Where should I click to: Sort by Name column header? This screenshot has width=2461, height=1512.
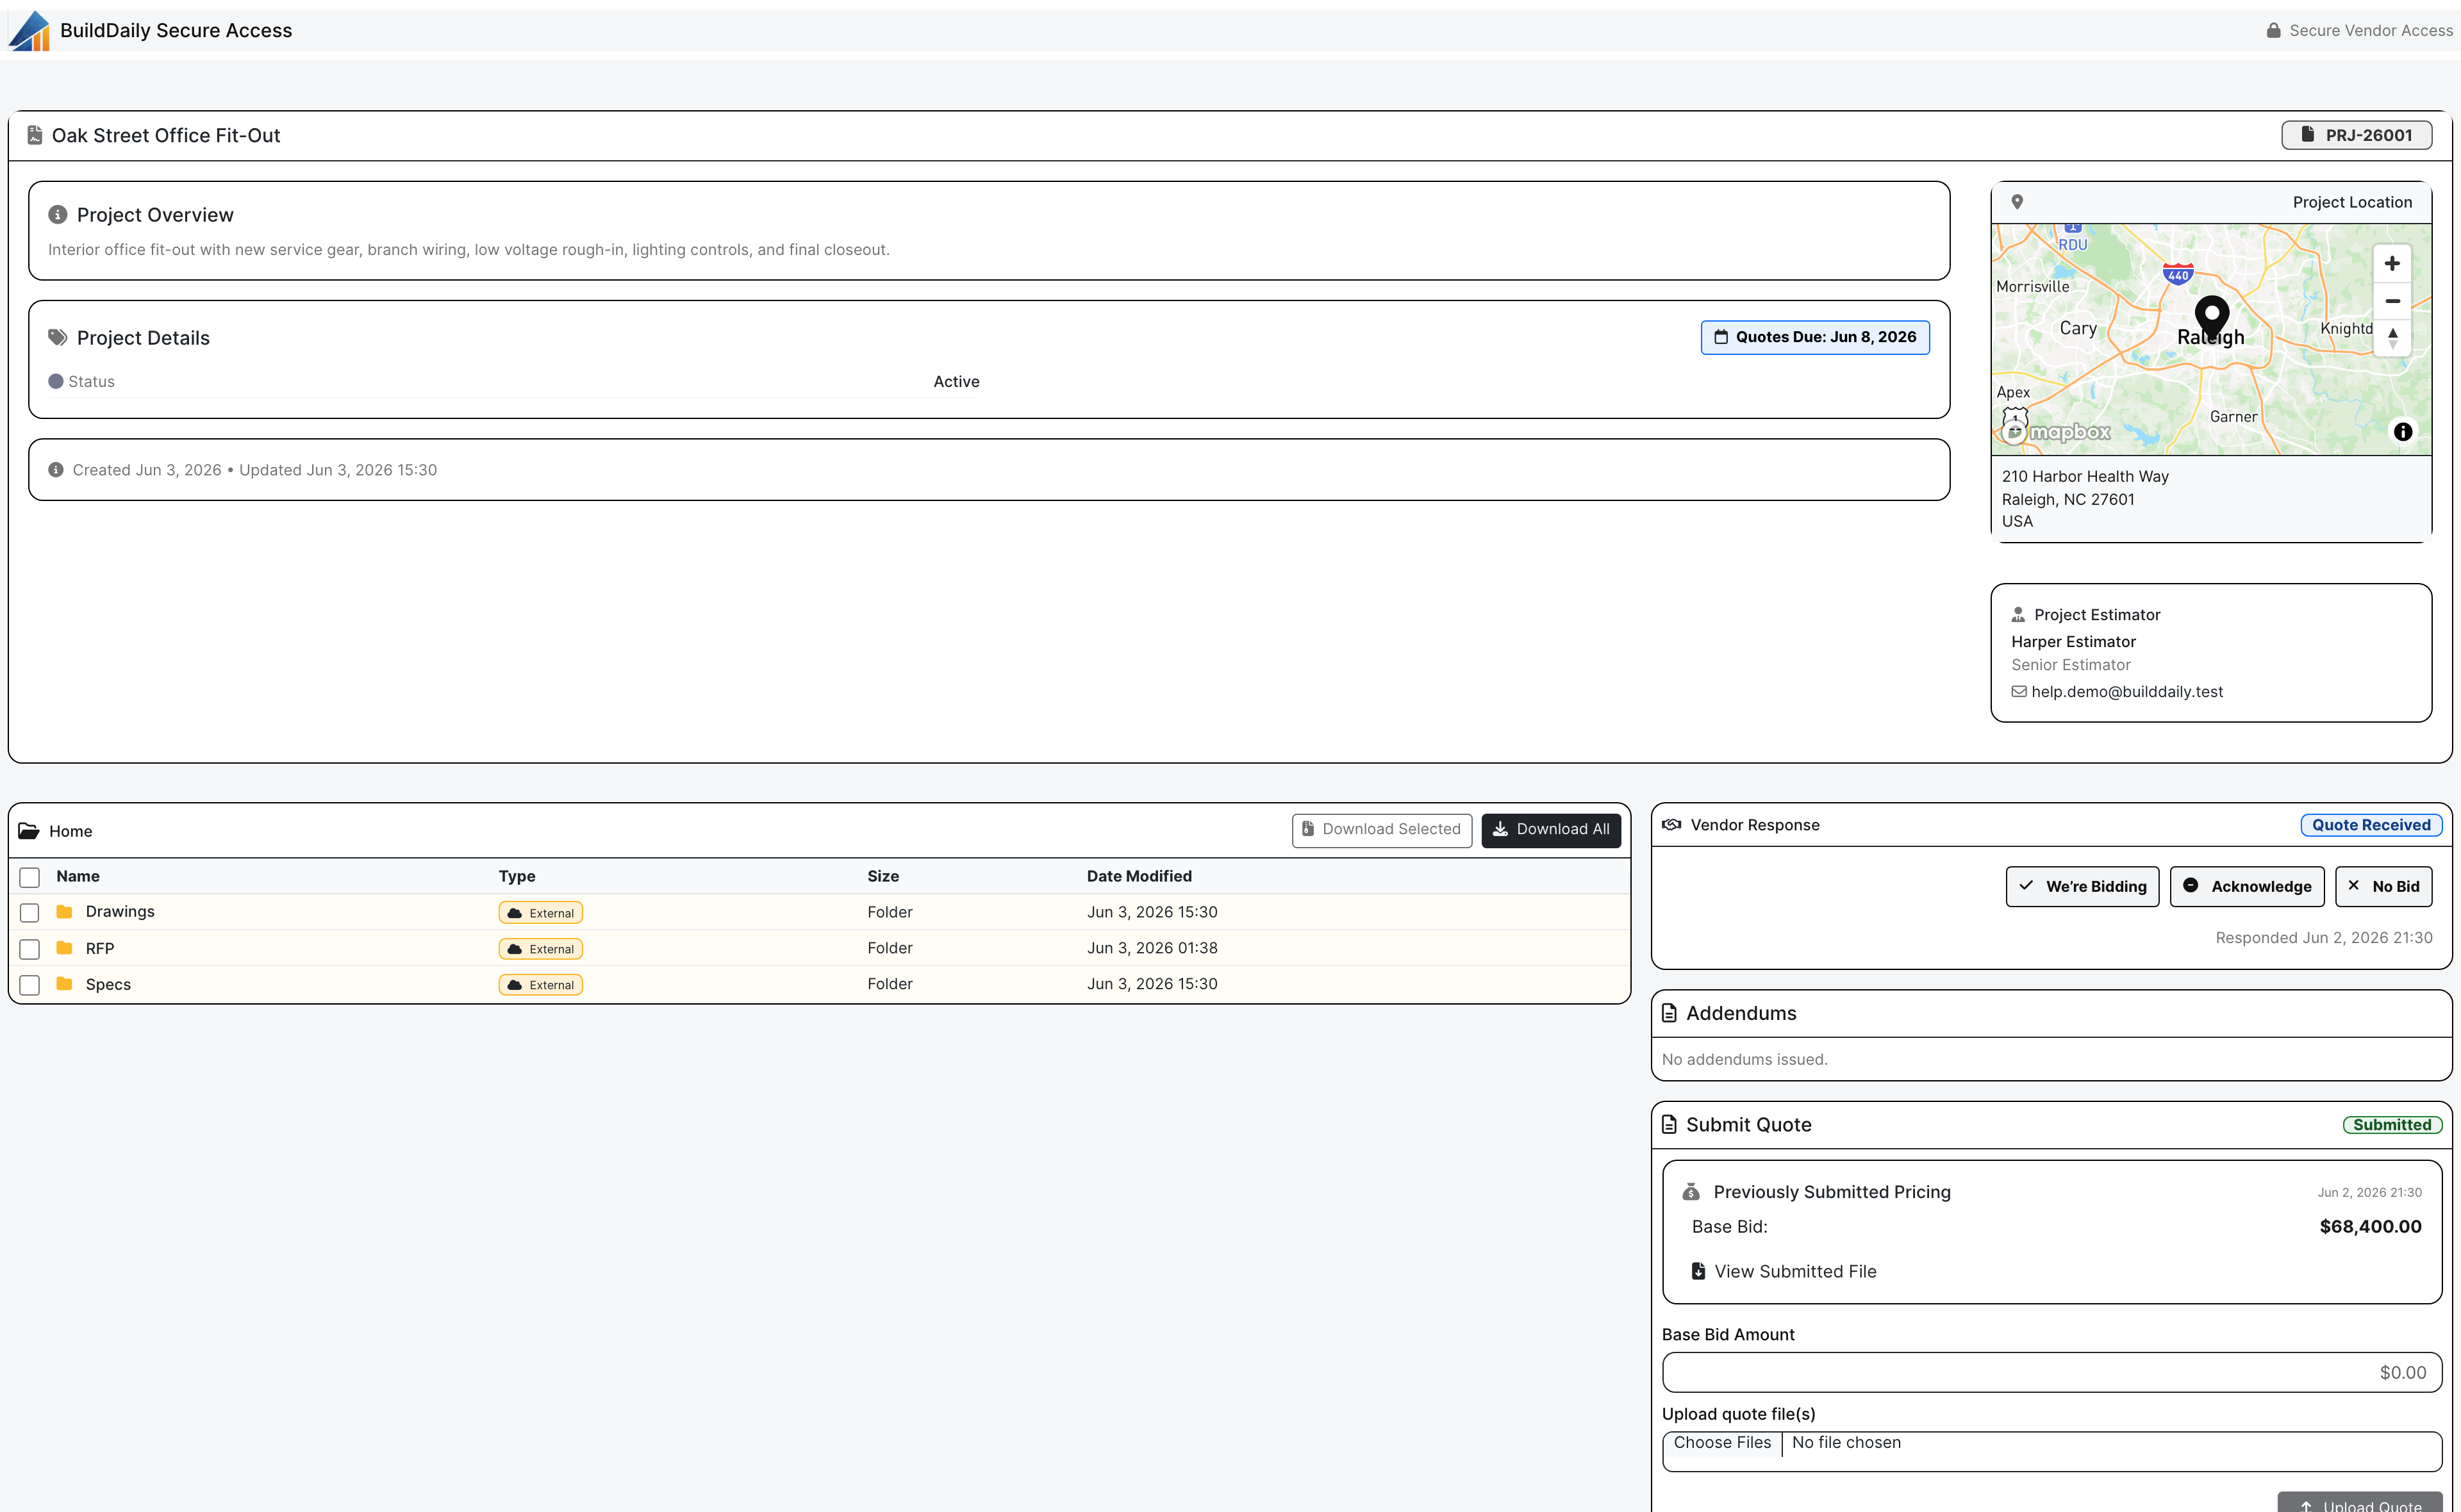click(78, 876)
